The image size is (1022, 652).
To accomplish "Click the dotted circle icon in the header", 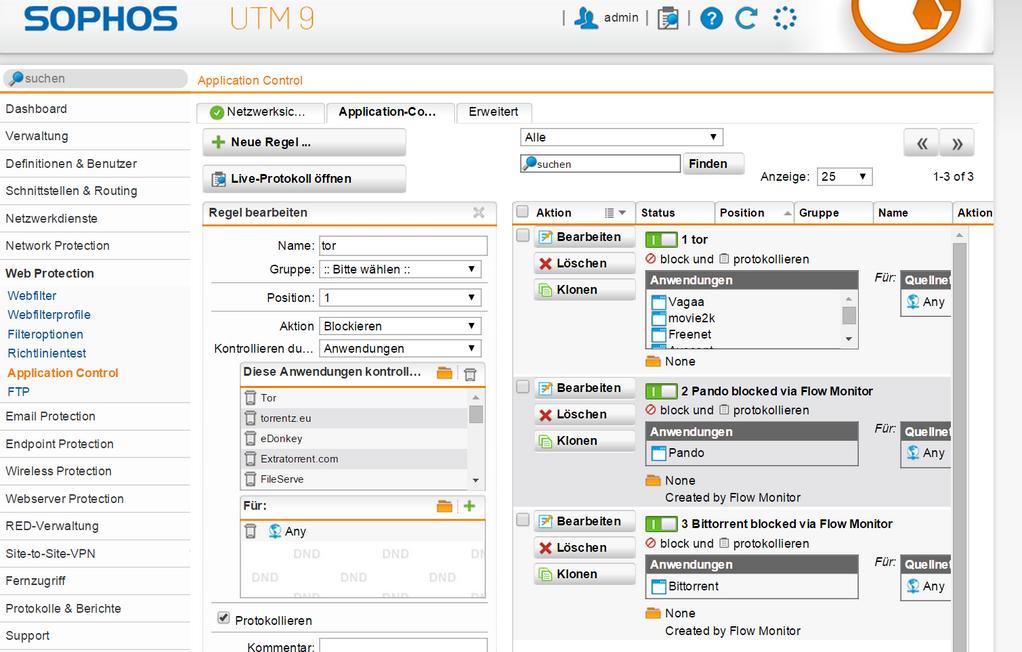I will tap(785, 18).
